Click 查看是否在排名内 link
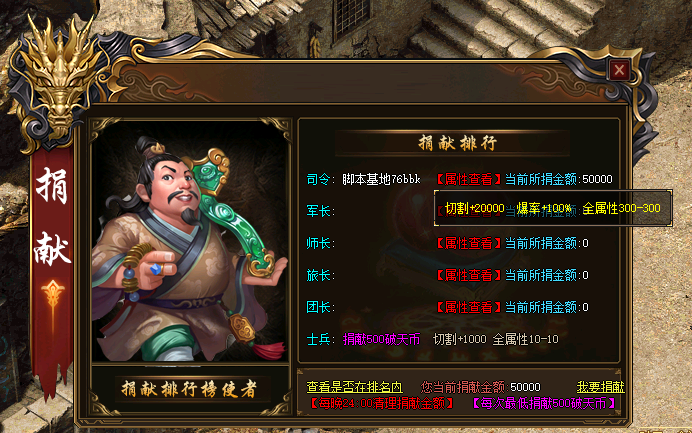Screen dimensions: 692x433 coord(354,387)
